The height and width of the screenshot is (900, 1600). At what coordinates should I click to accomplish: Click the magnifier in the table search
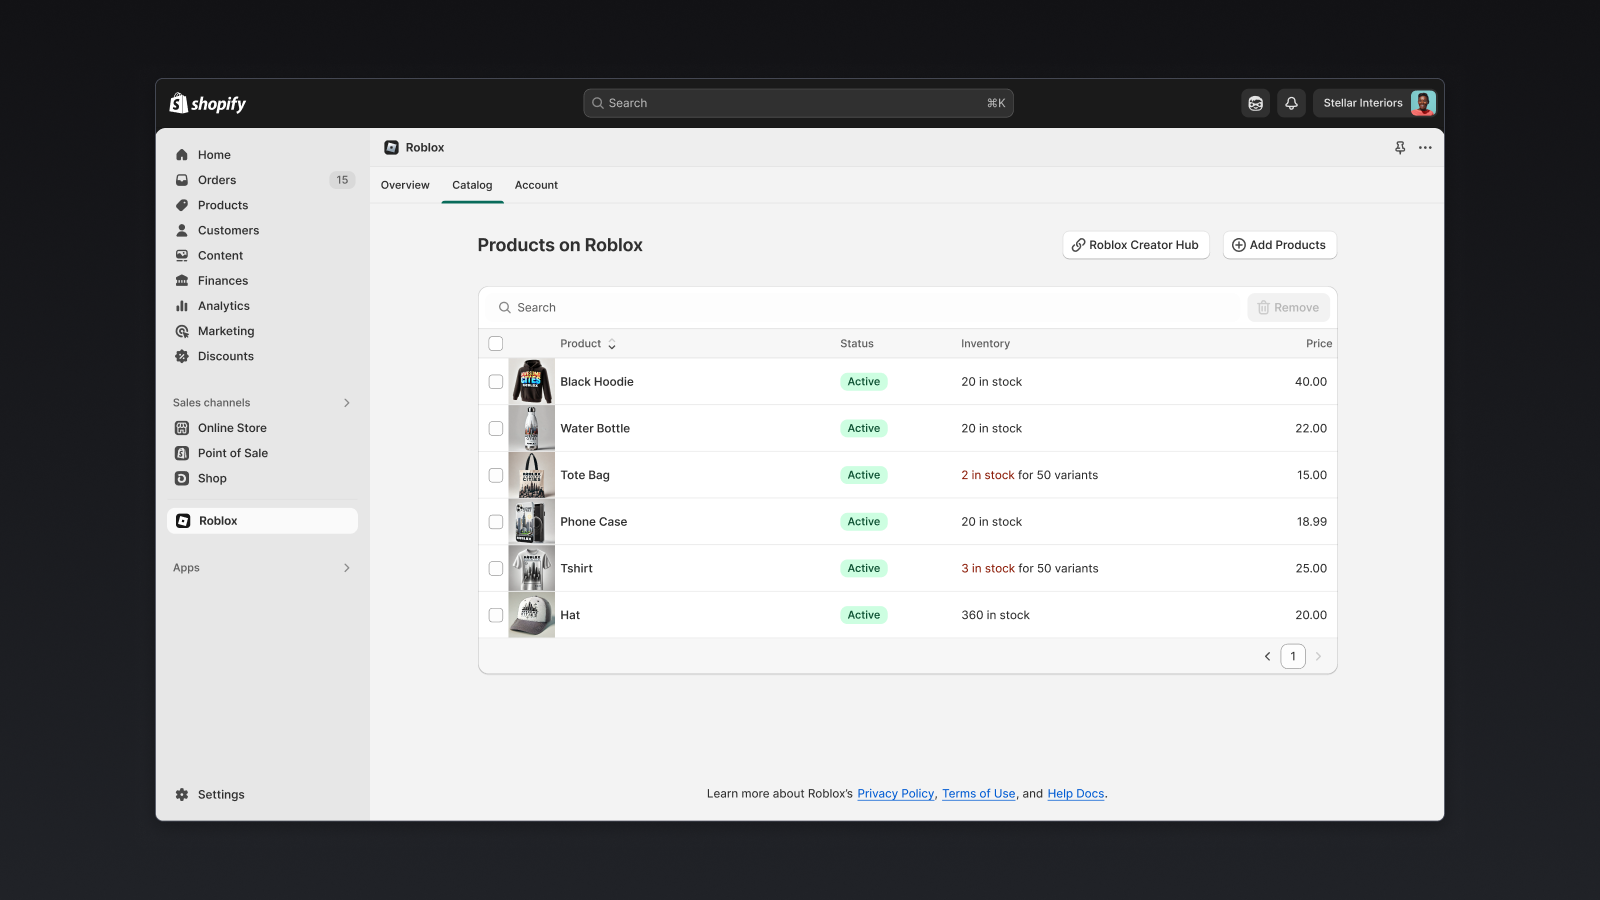pos(505,308)
